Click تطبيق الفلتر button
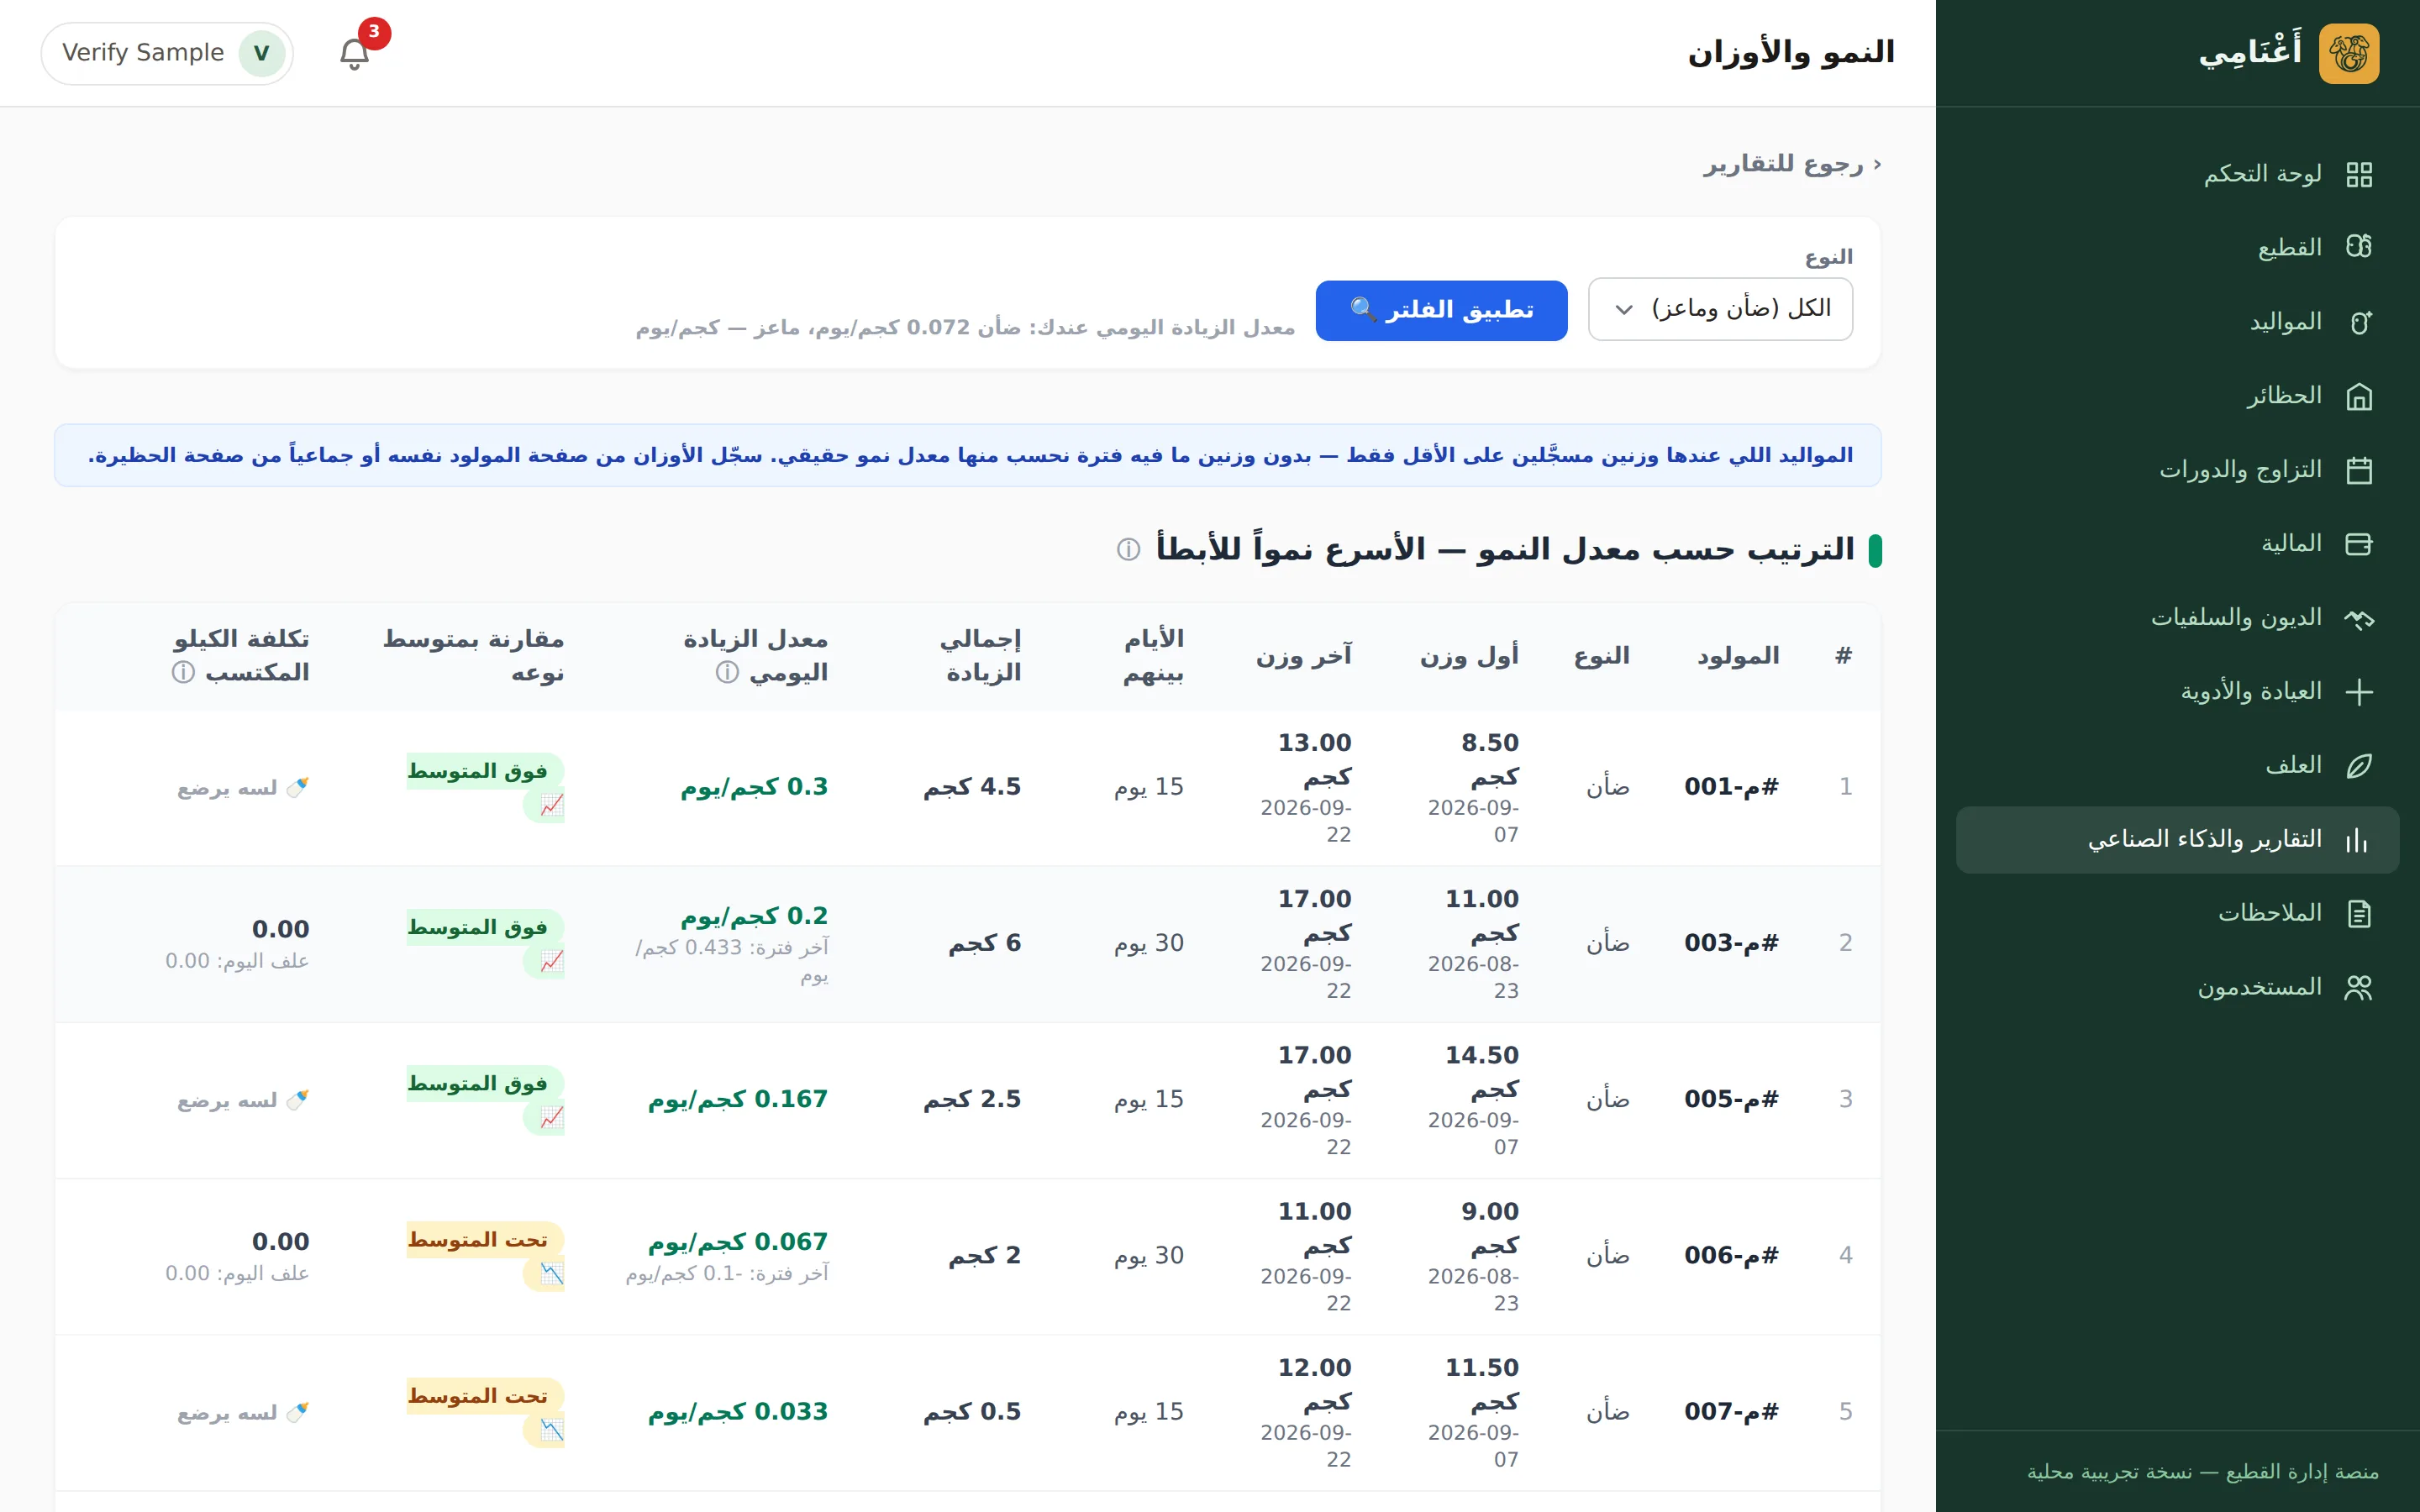Screen dimensions: 2420x1512 point(1441,310)
